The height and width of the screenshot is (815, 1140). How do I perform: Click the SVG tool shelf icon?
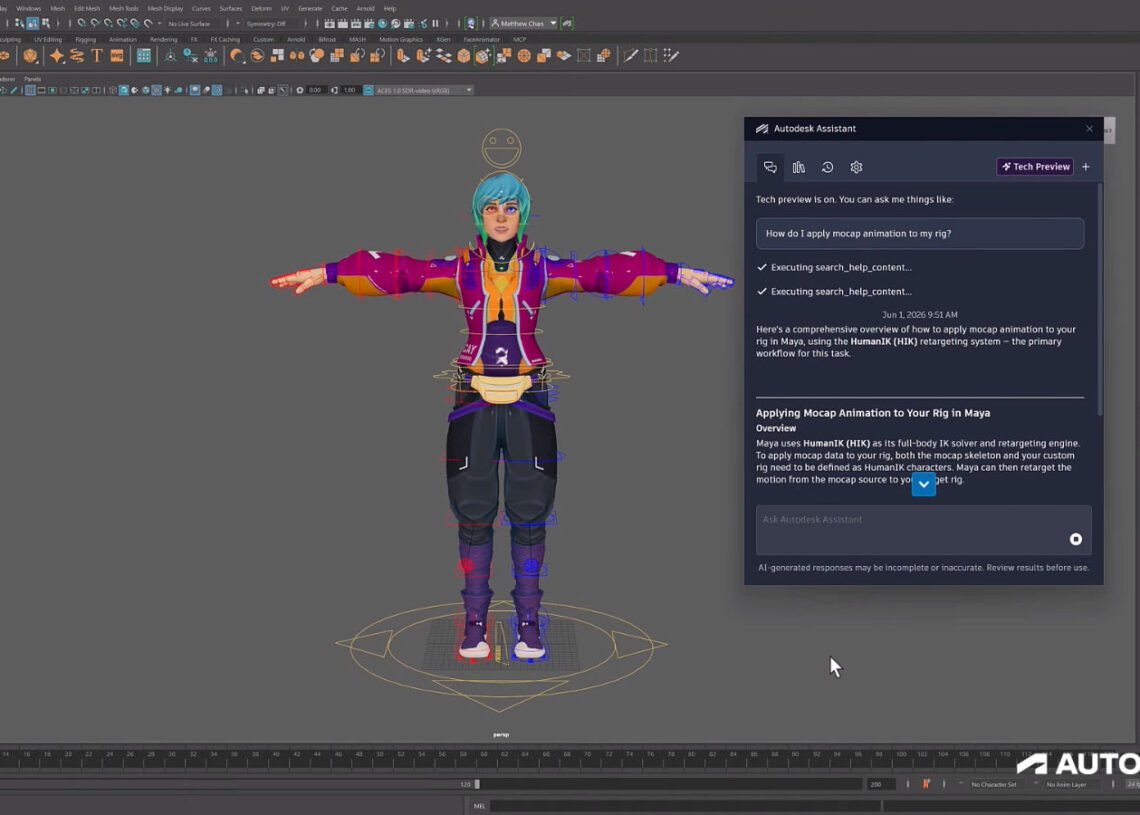(x=116, y=56)
